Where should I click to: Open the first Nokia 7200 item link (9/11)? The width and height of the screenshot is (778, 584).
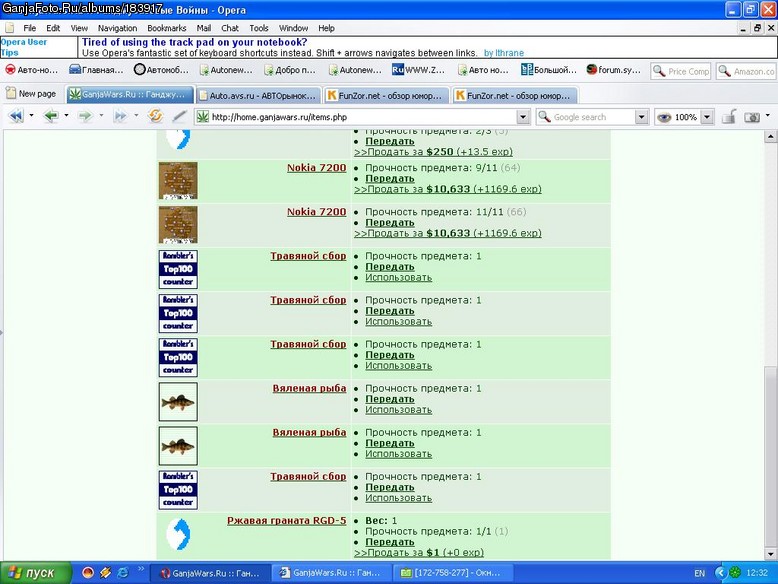pos(317,168)
